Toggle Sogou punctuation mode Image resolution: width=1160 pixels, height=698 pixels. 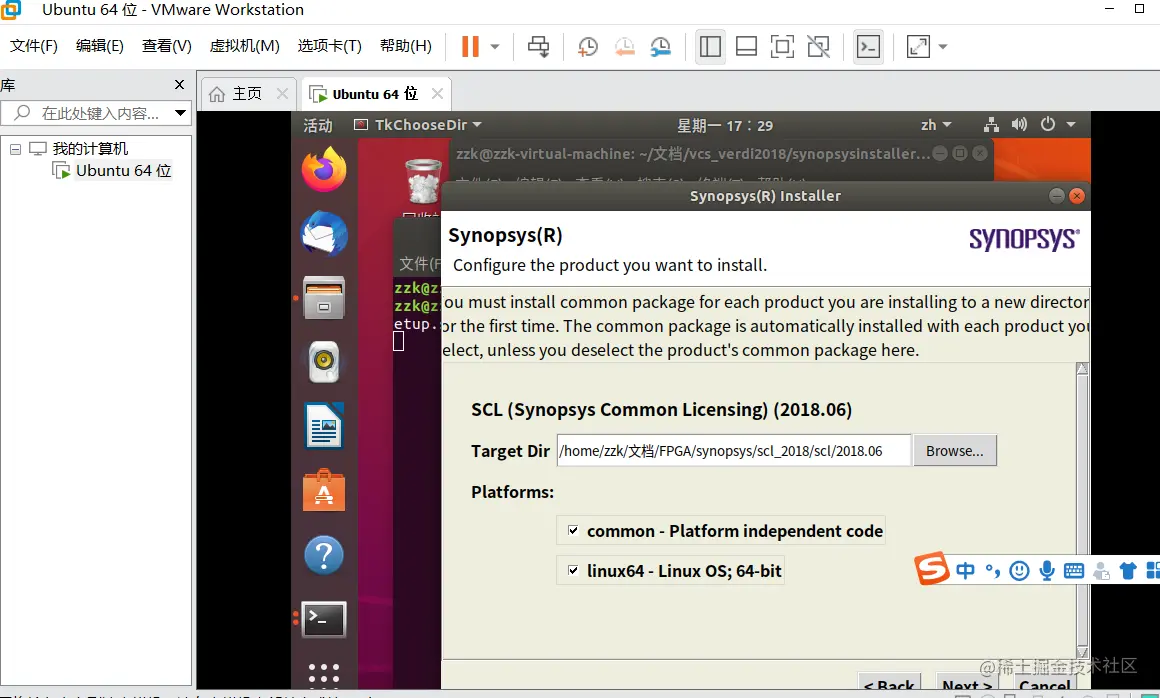(x=993, y=571)
